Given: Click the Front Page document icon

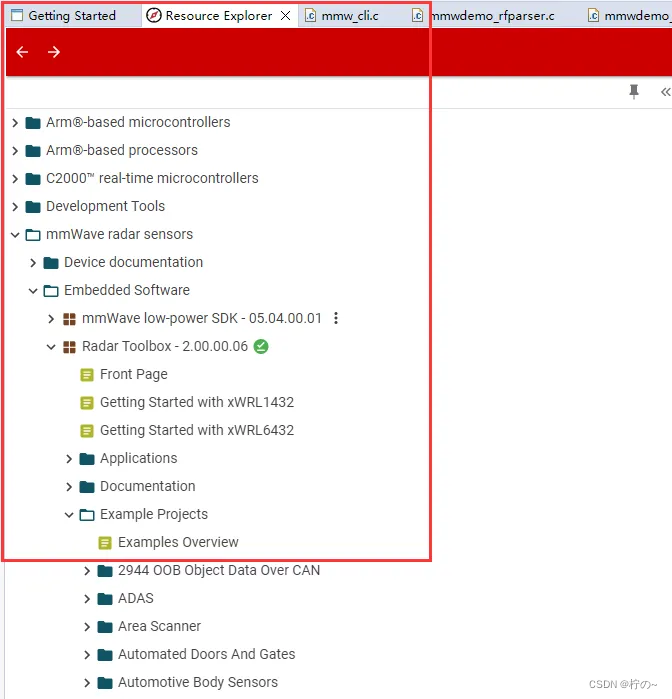Looking at the screenshot, I should coord(87,375).
